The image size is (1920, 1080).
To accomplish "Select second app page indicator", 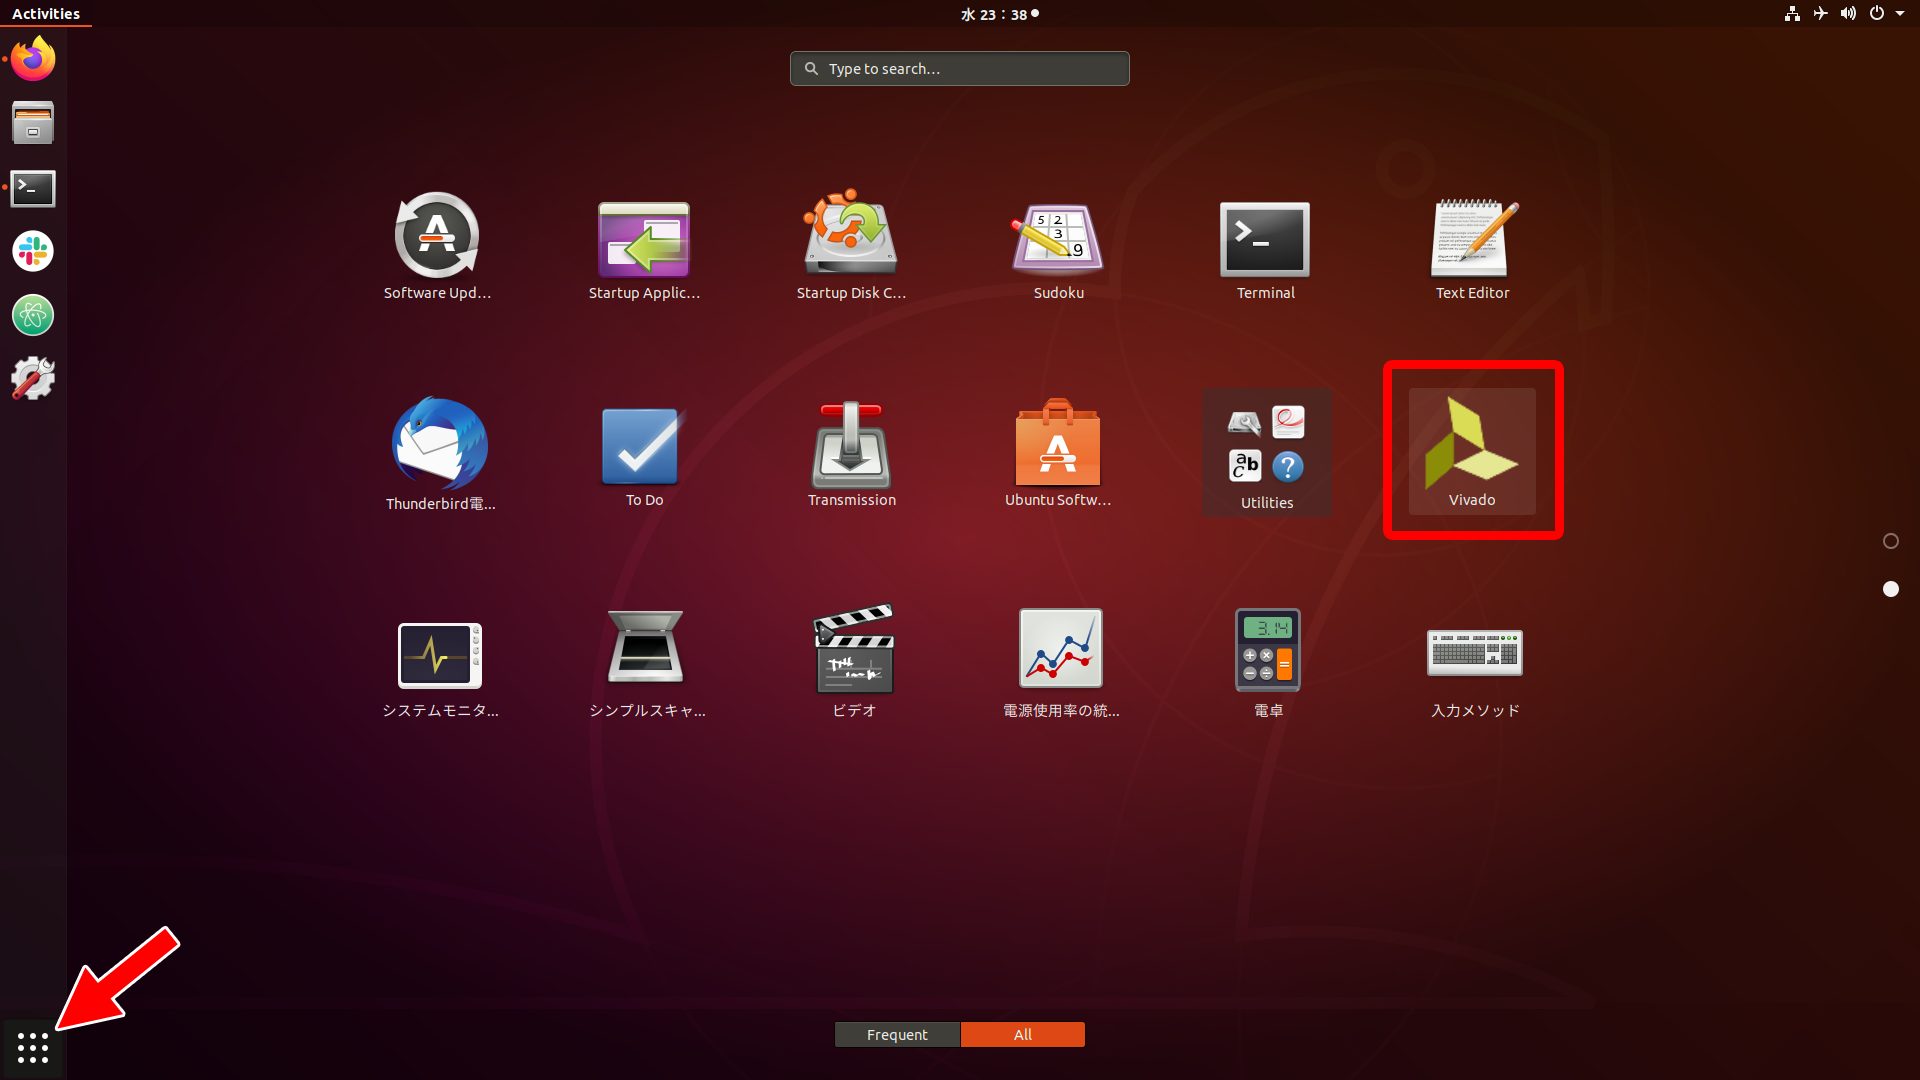I will point(1890,589).
